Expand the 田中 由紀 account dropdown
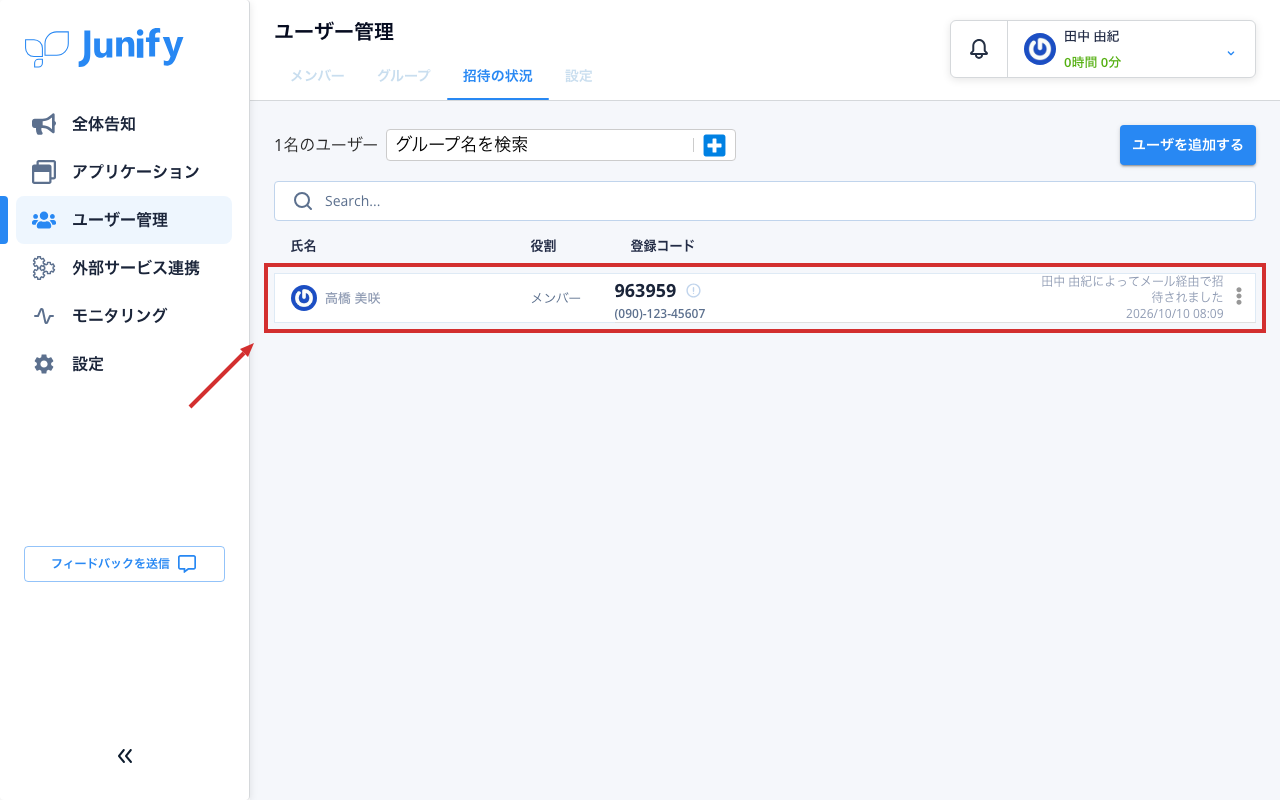Image resolution: width=1280 pixels, height=800 pixels. 1231,52
